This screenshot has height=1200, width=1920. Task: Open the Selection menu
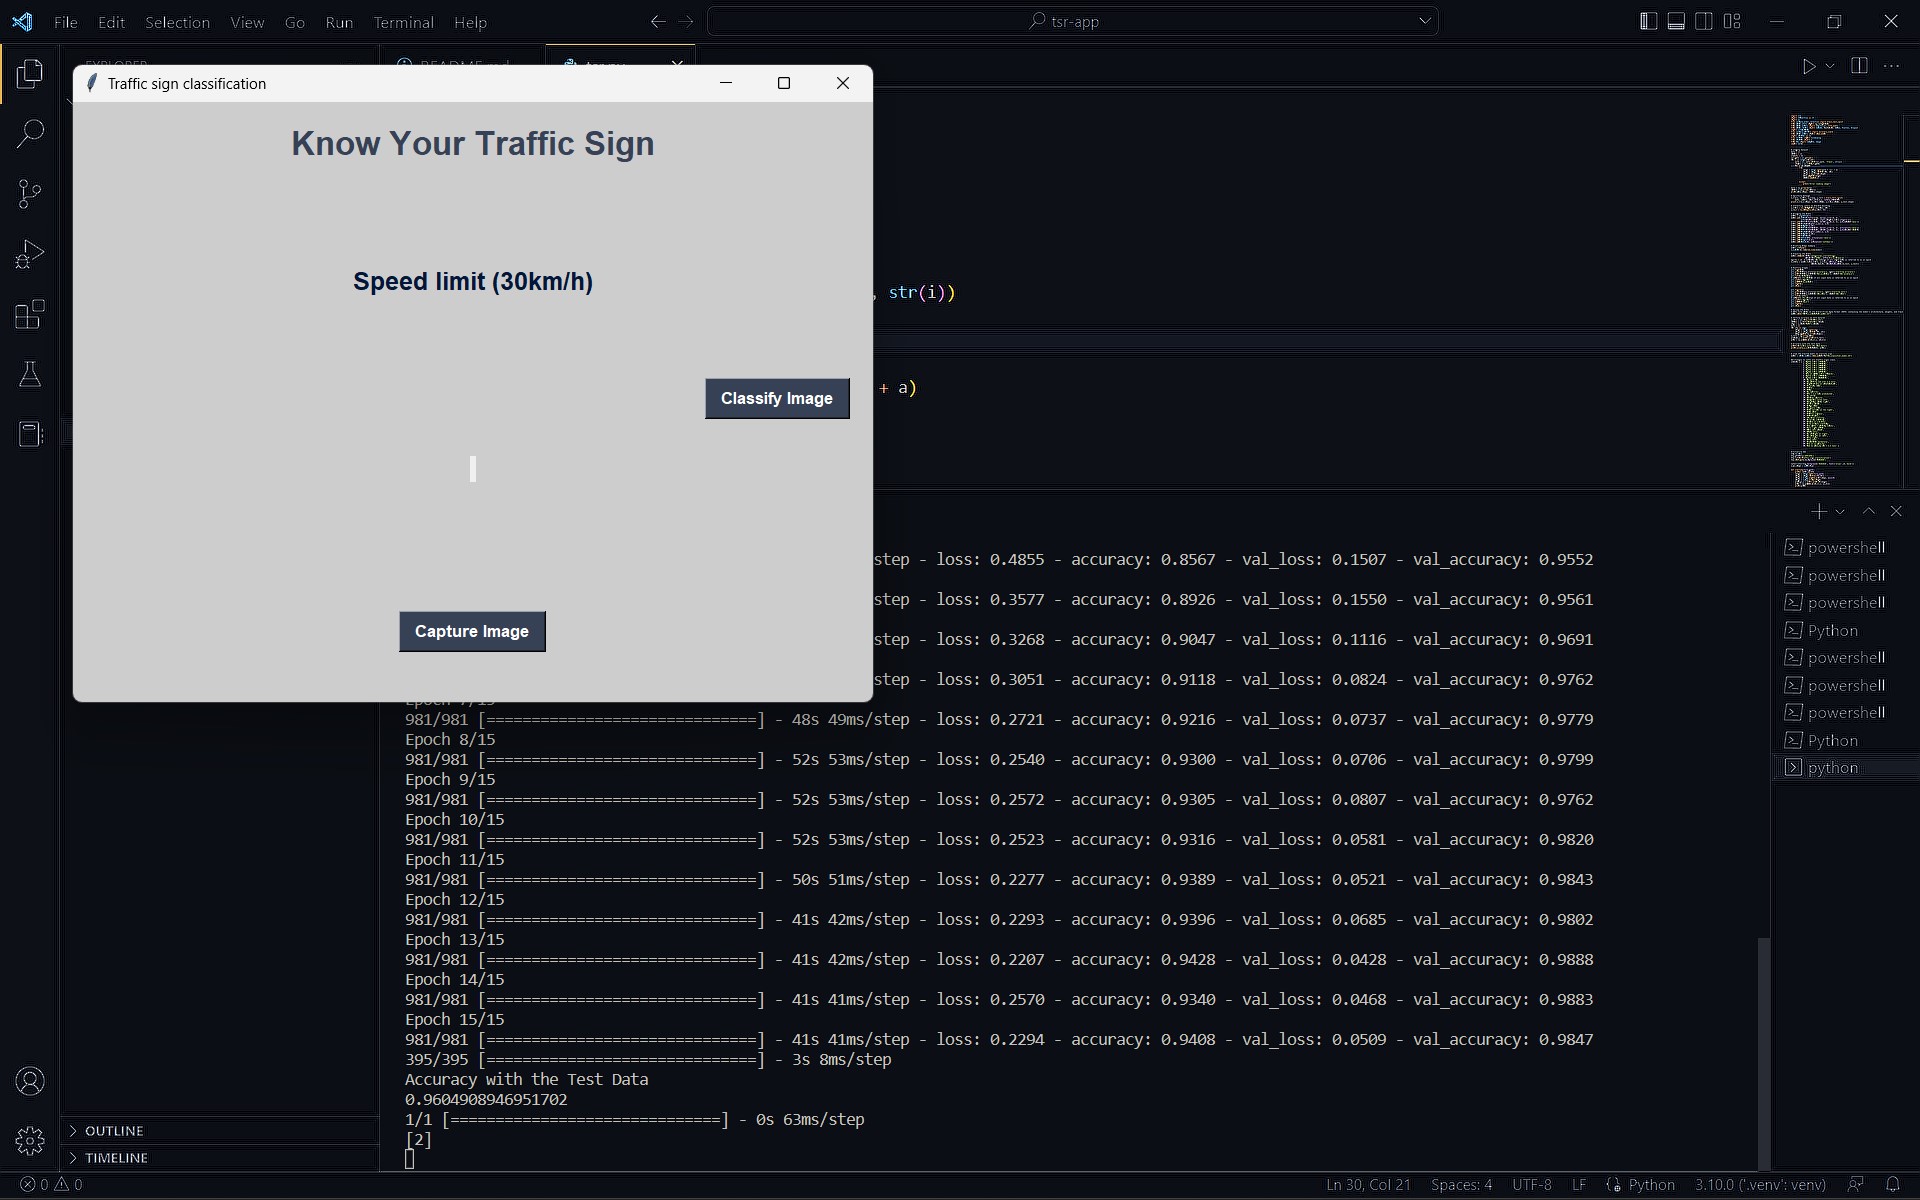[x=177, y=22]
